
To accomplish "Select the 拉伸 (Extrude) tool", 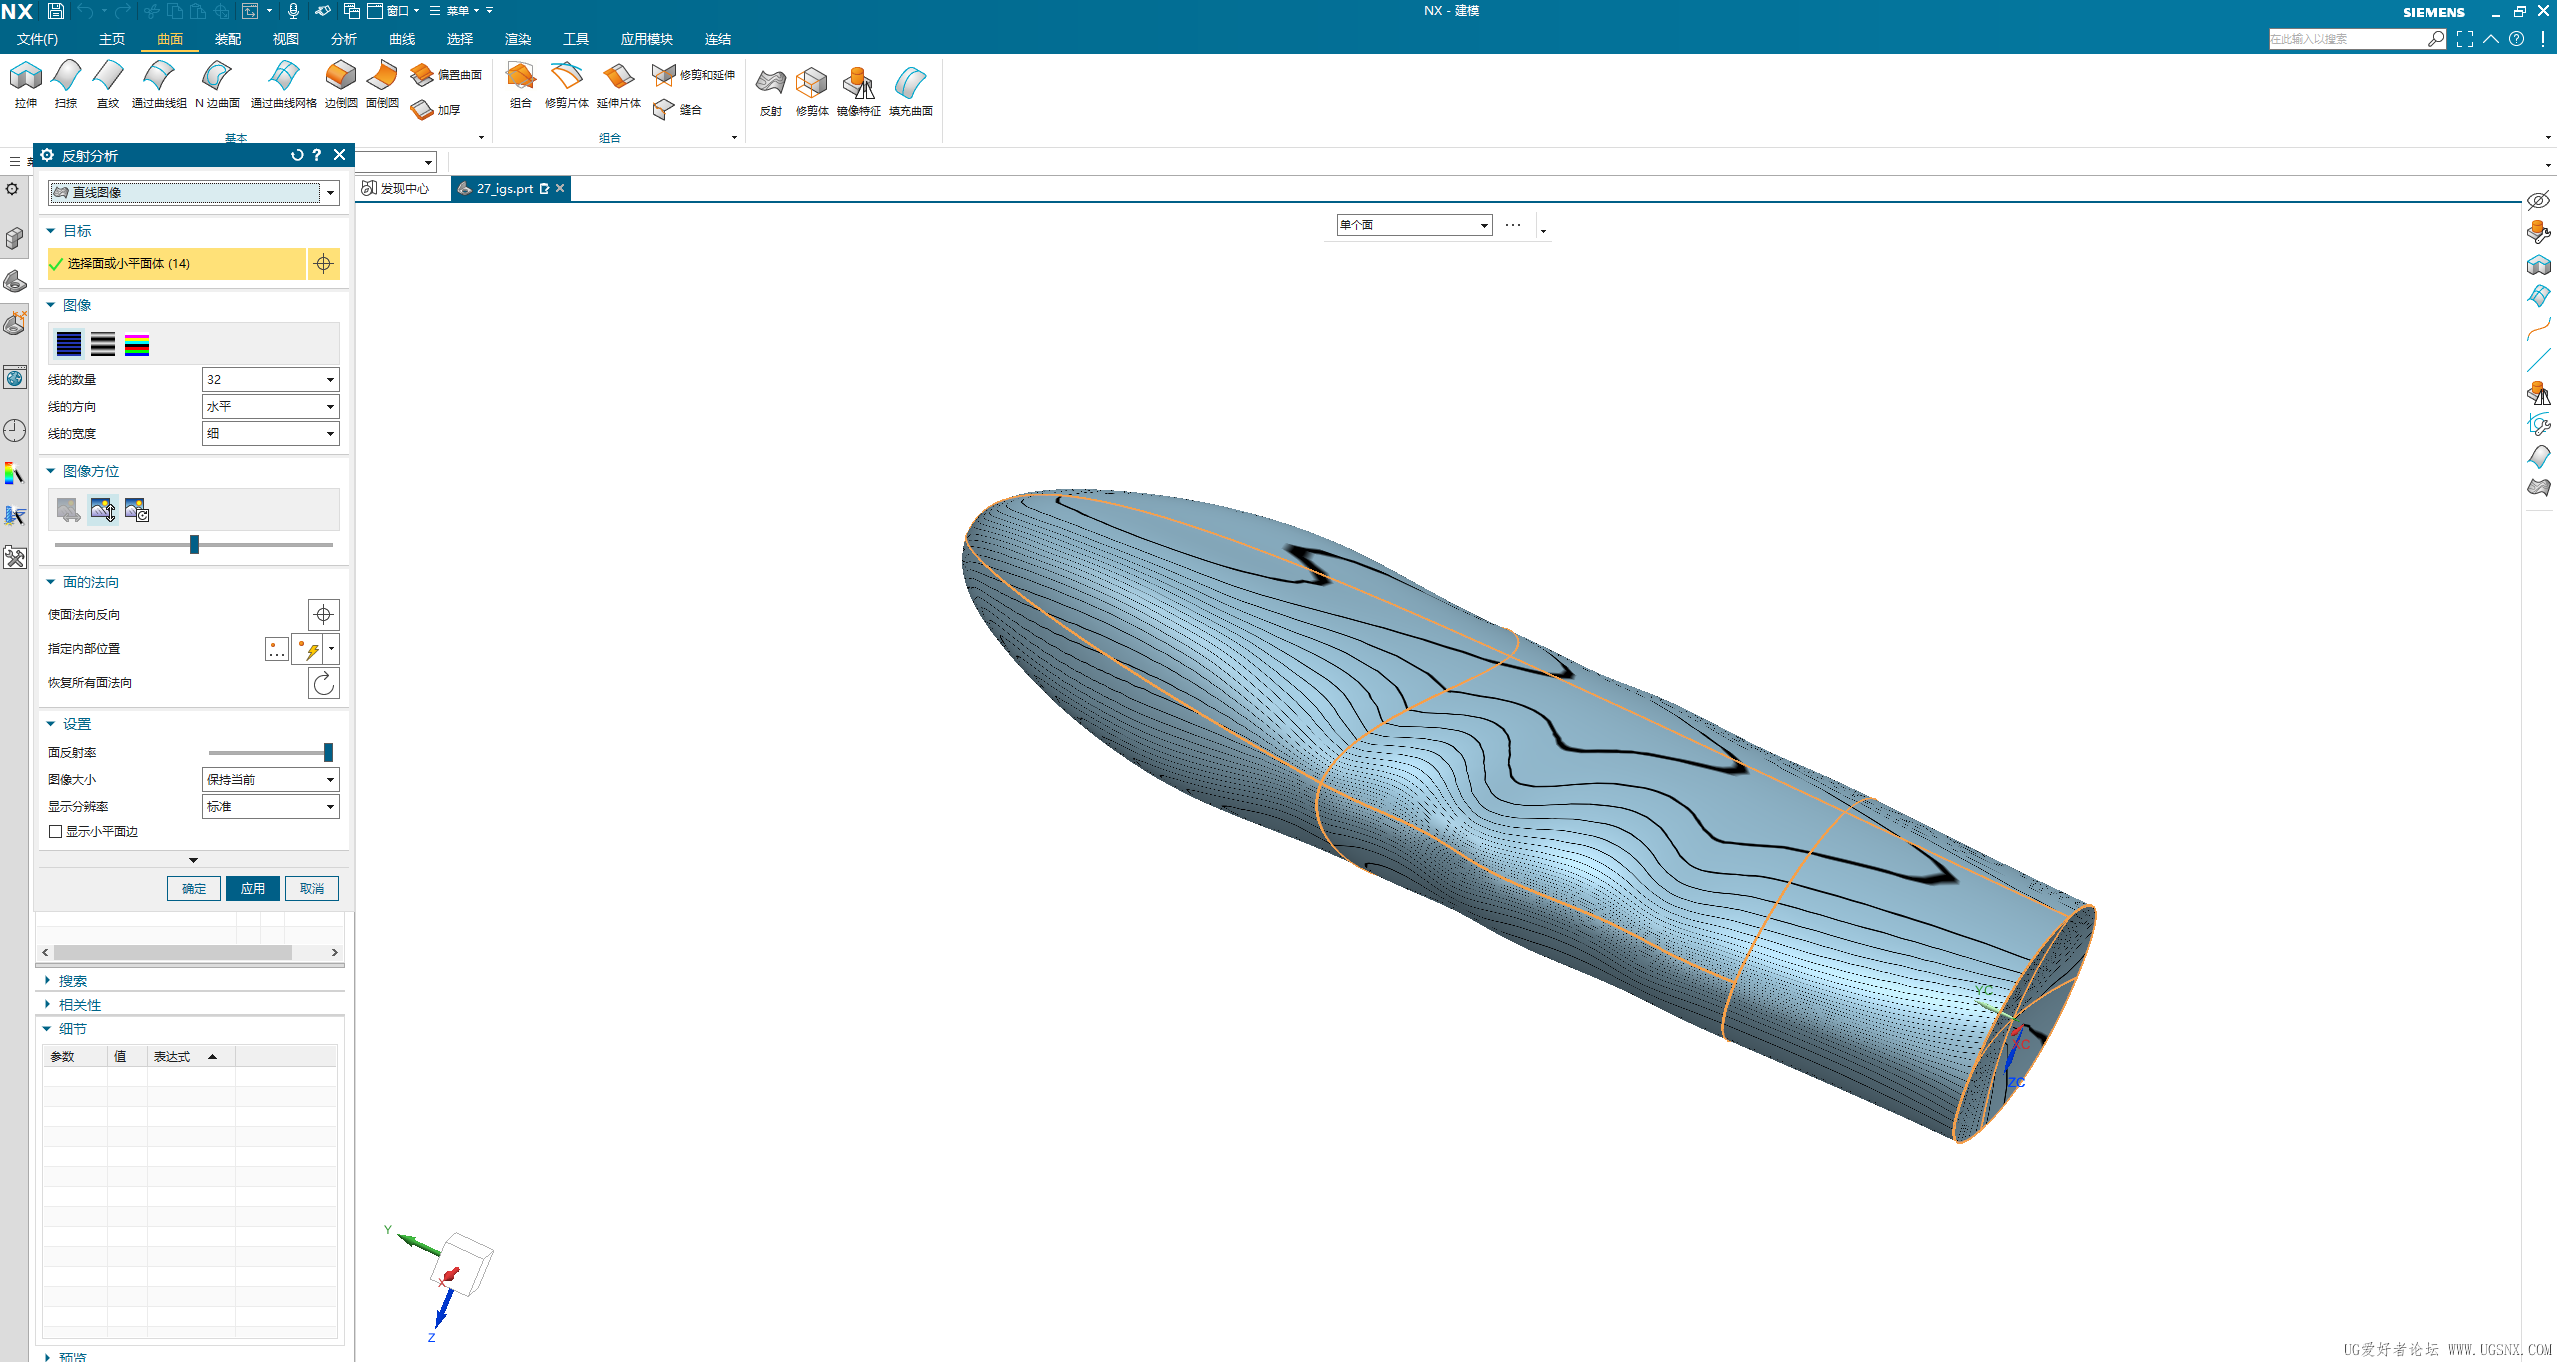I will (x=26, y=84).
